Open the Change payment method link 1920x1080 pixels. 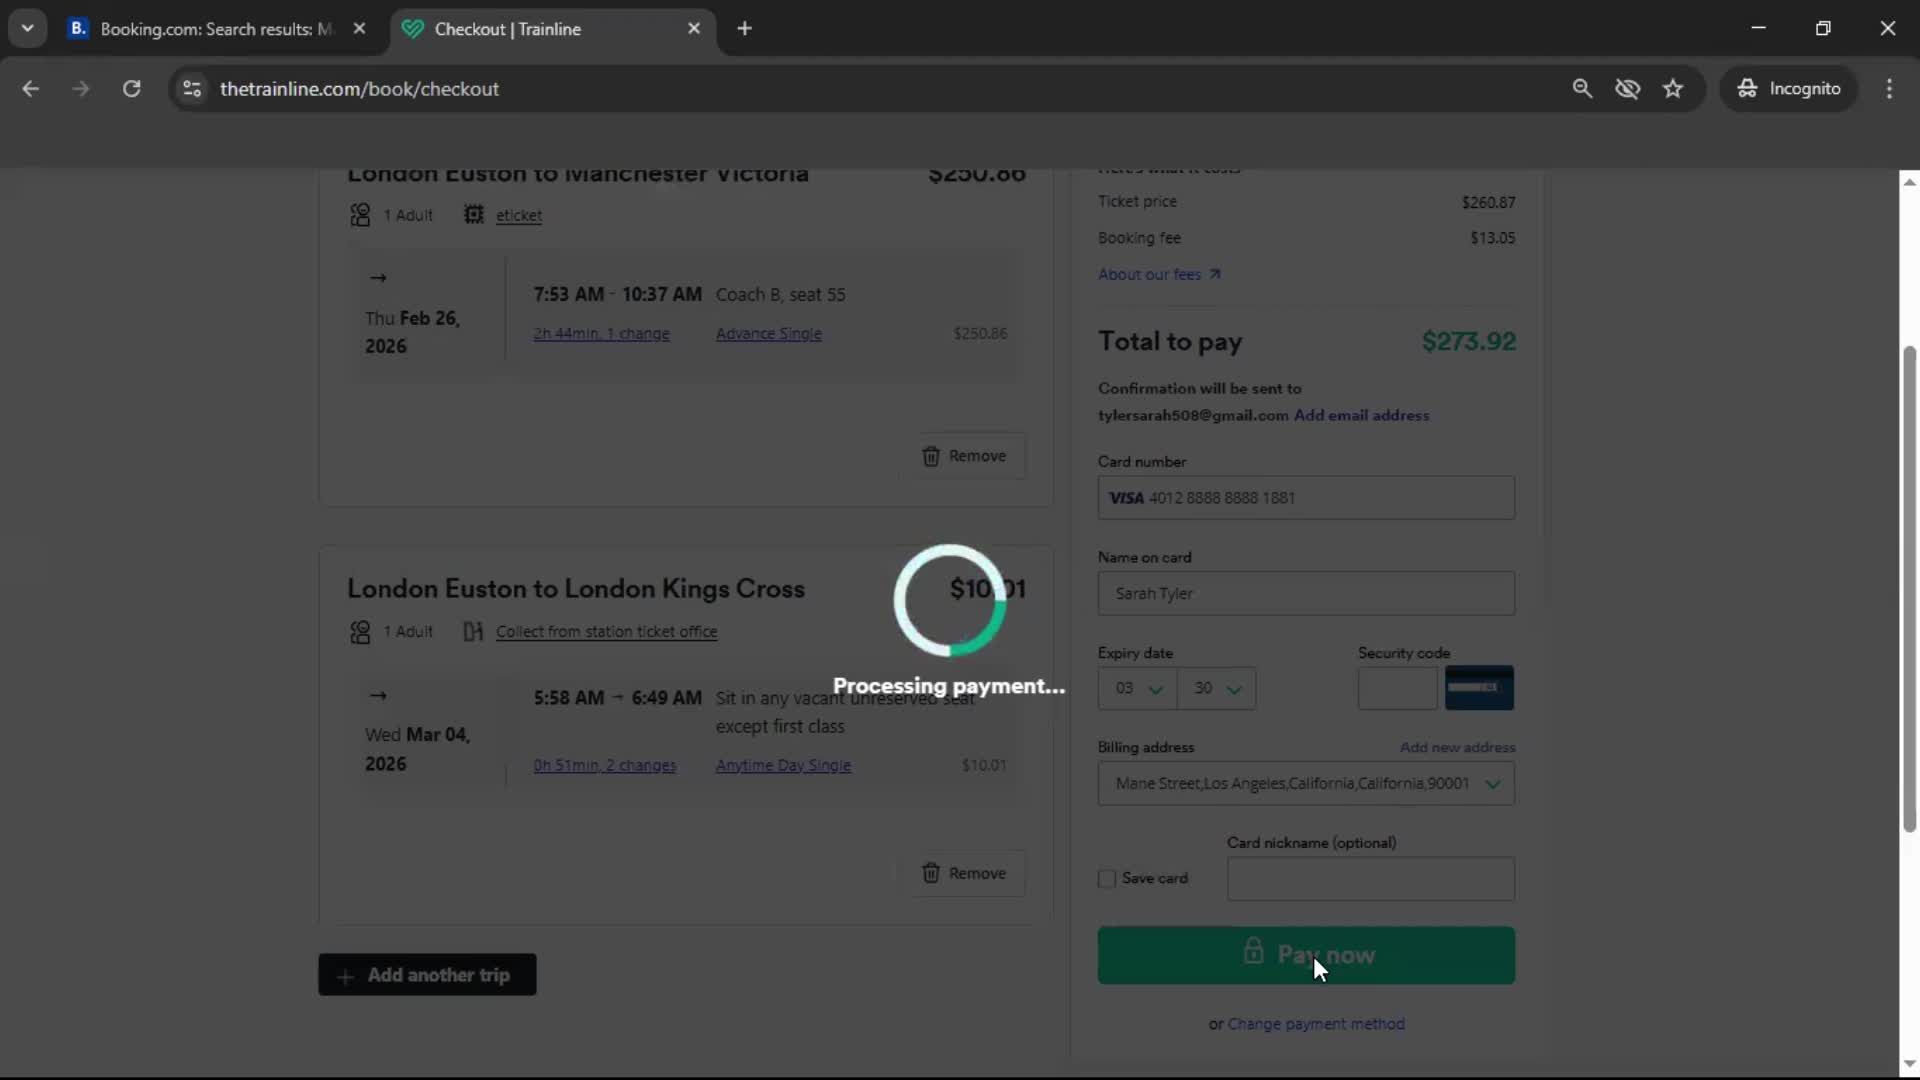tap(1316, 1024)
